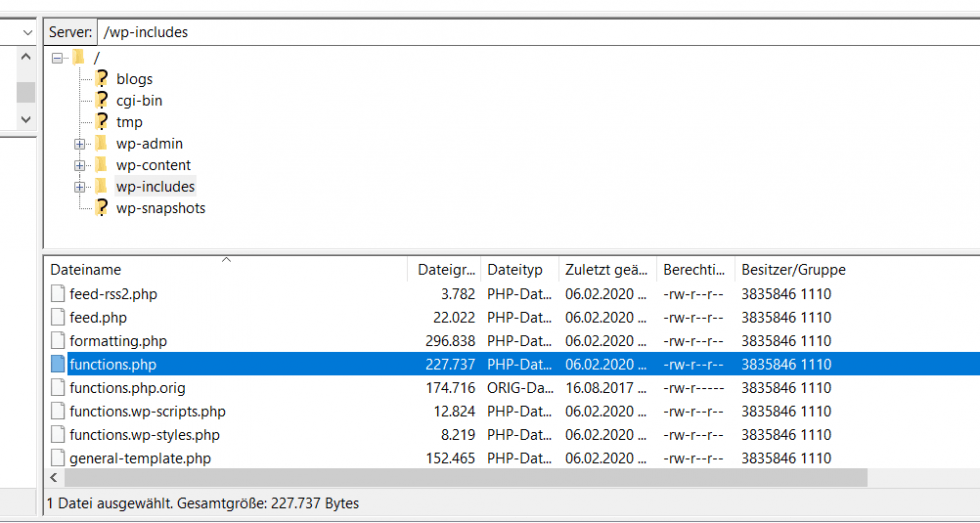Select the cgi-bin folder in tree
980x523 pixels.
pyautogui.click(x=139, y=101)
